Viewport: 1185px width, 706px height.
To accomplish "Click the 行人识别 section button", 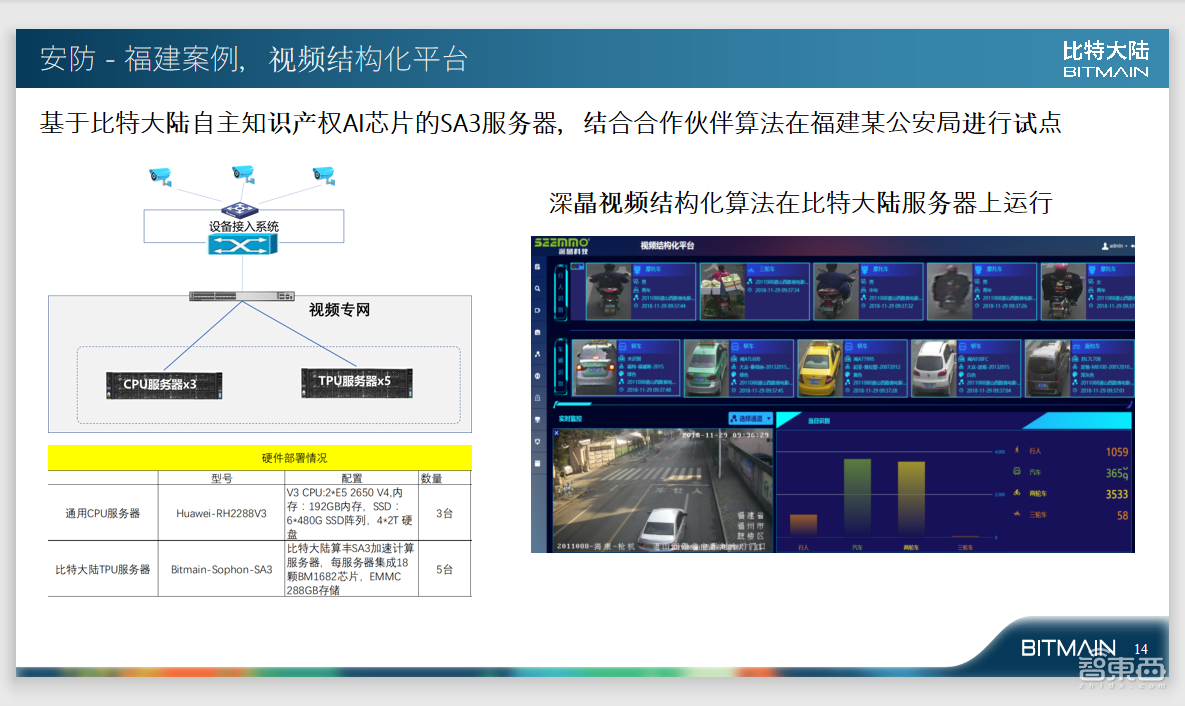I will pyautogui.click(x=560, y=291).
